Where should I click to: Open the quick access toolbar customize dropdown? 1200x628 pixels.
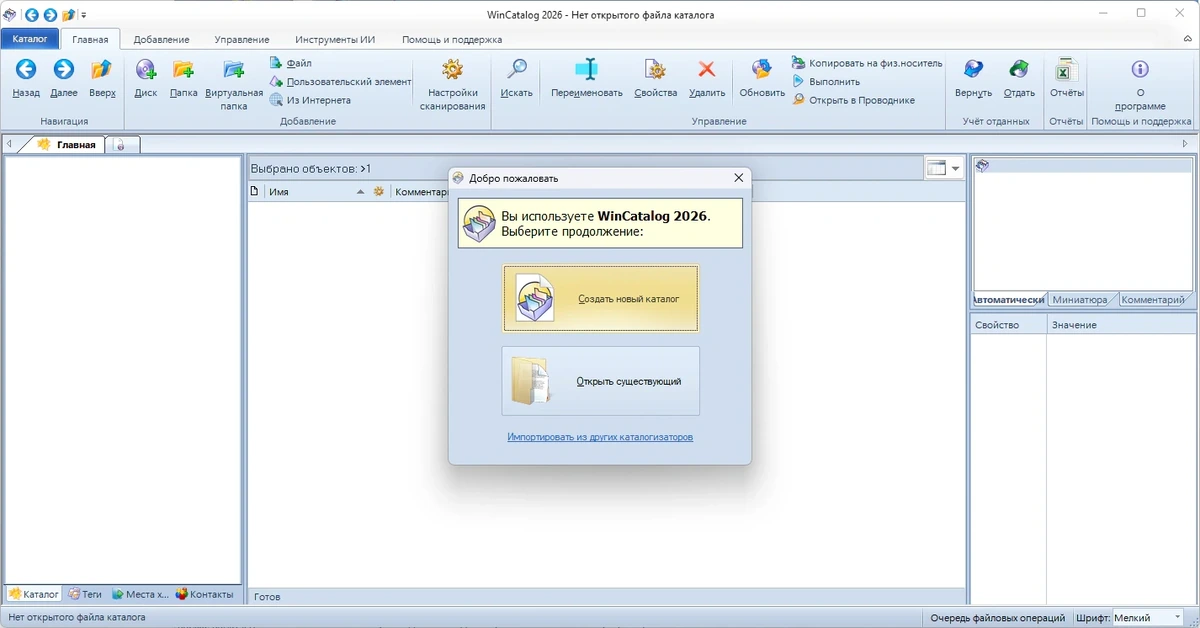83,15
